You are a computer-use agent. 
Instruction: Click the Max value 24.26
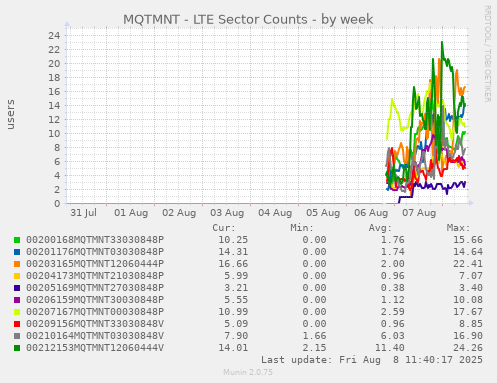[x=468, y=348]
